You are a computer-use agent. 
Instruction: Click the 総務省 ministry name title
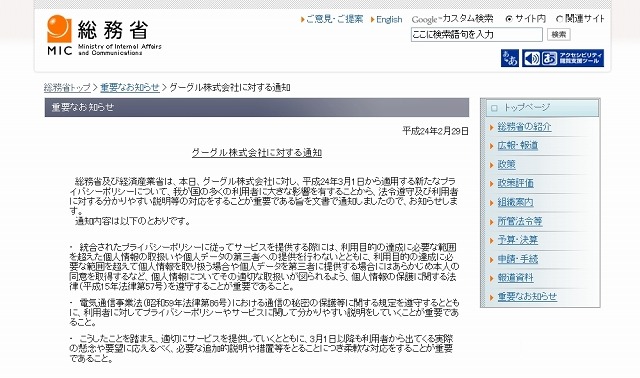[113, 29]
